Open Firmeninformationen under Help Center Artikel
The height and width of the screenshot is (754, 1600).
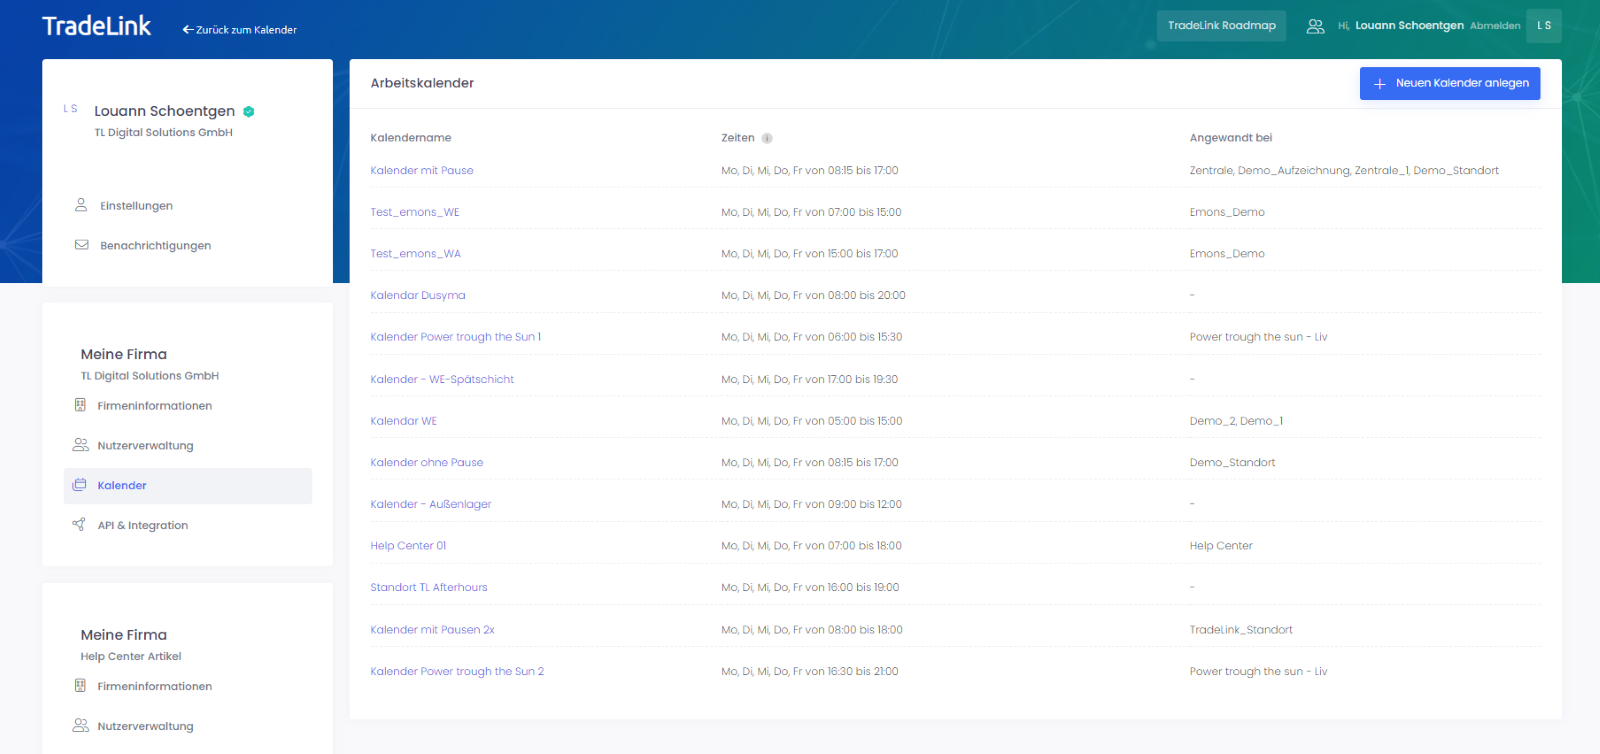154,687
